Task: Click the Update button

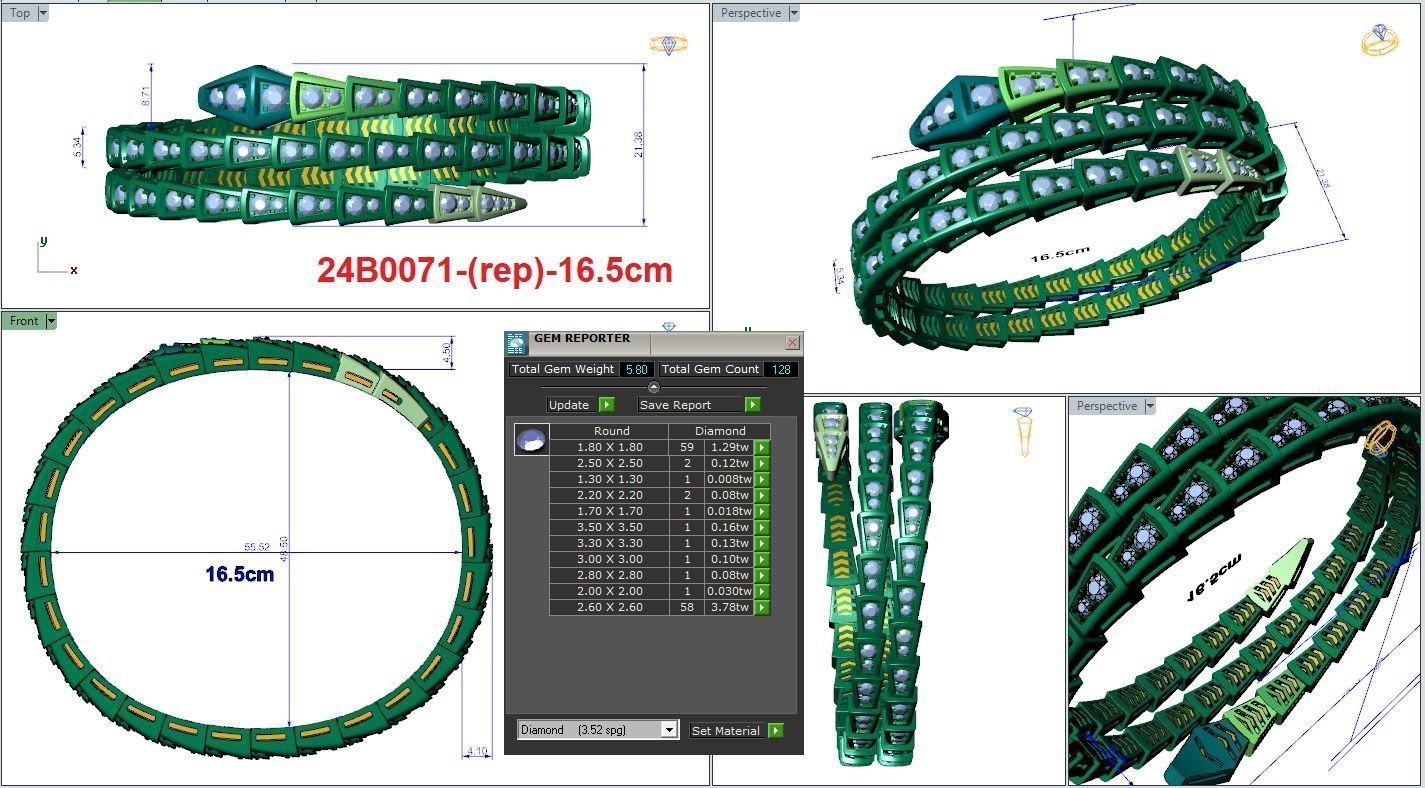Action: click(x=572, y=405)
